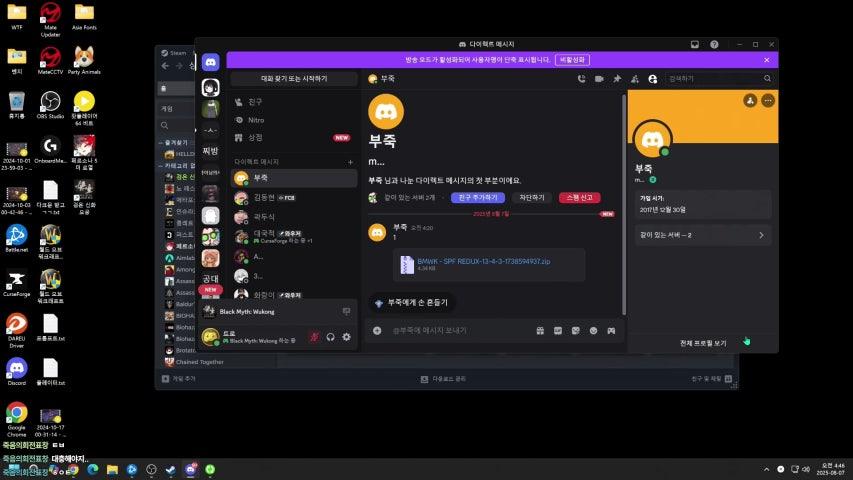Viewport: 853px width, 480px height.
Task: Open the sticker picker in the message bar
Action: click(576, 330)
